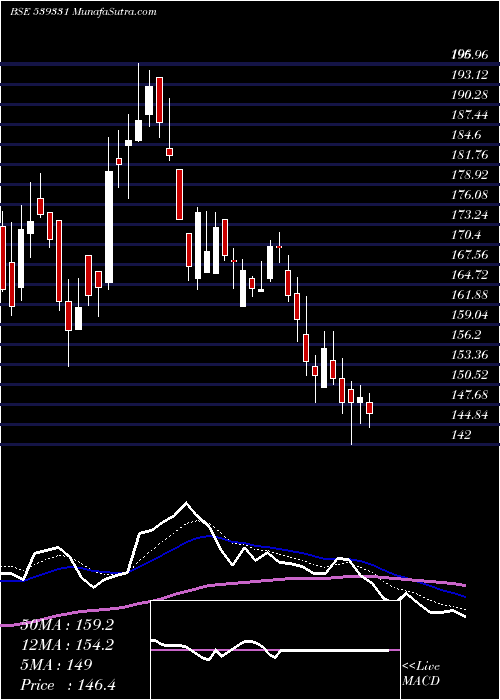500x700 pixels.
Task: Click the 167.56 price label
Action: (x=469, y=255)
